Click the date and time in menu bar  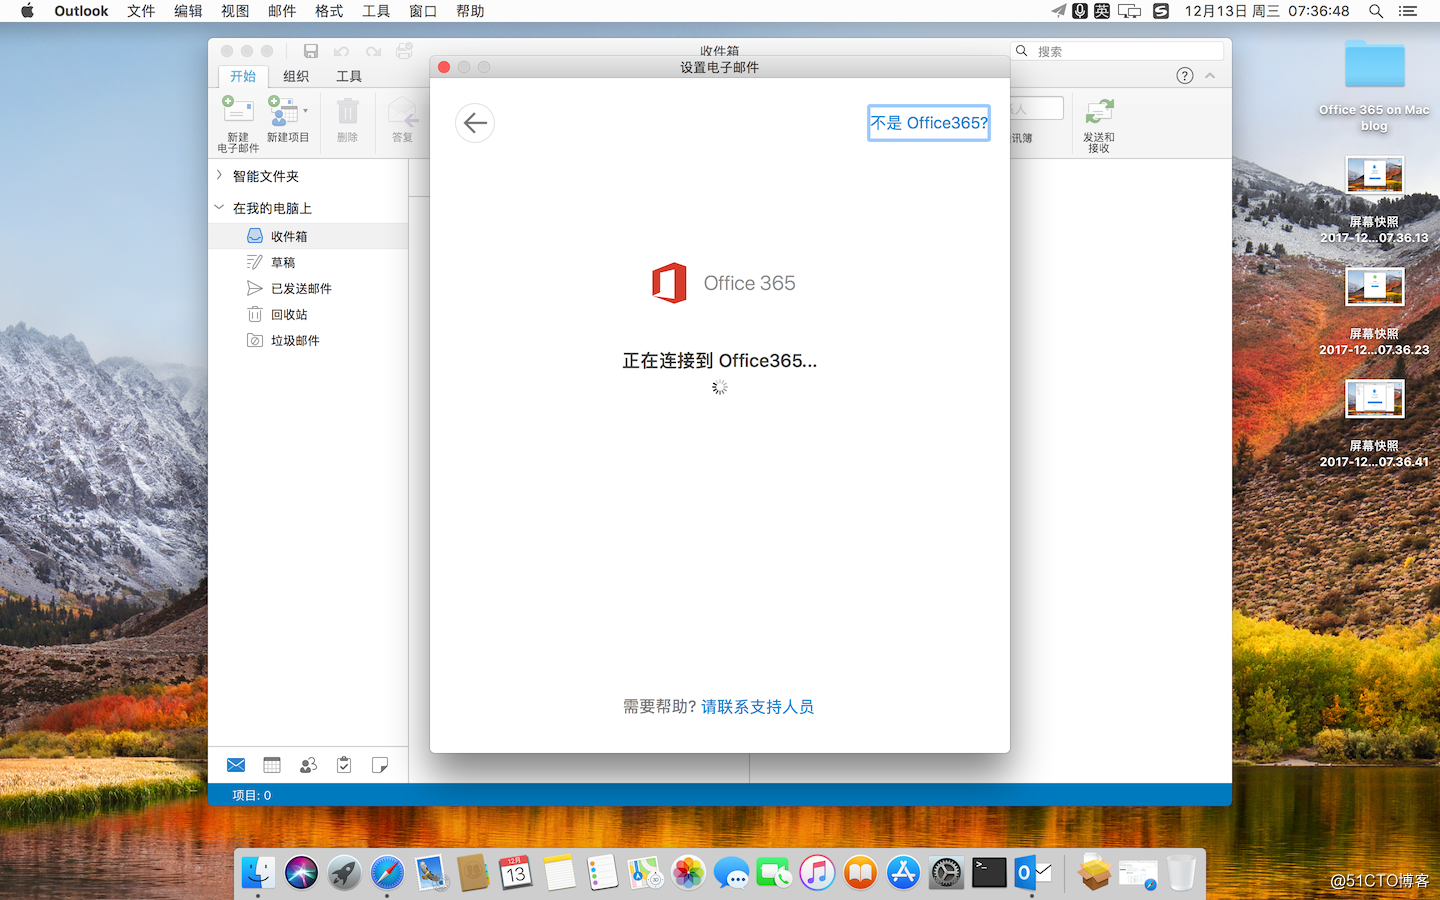(x=1267, y=11)
